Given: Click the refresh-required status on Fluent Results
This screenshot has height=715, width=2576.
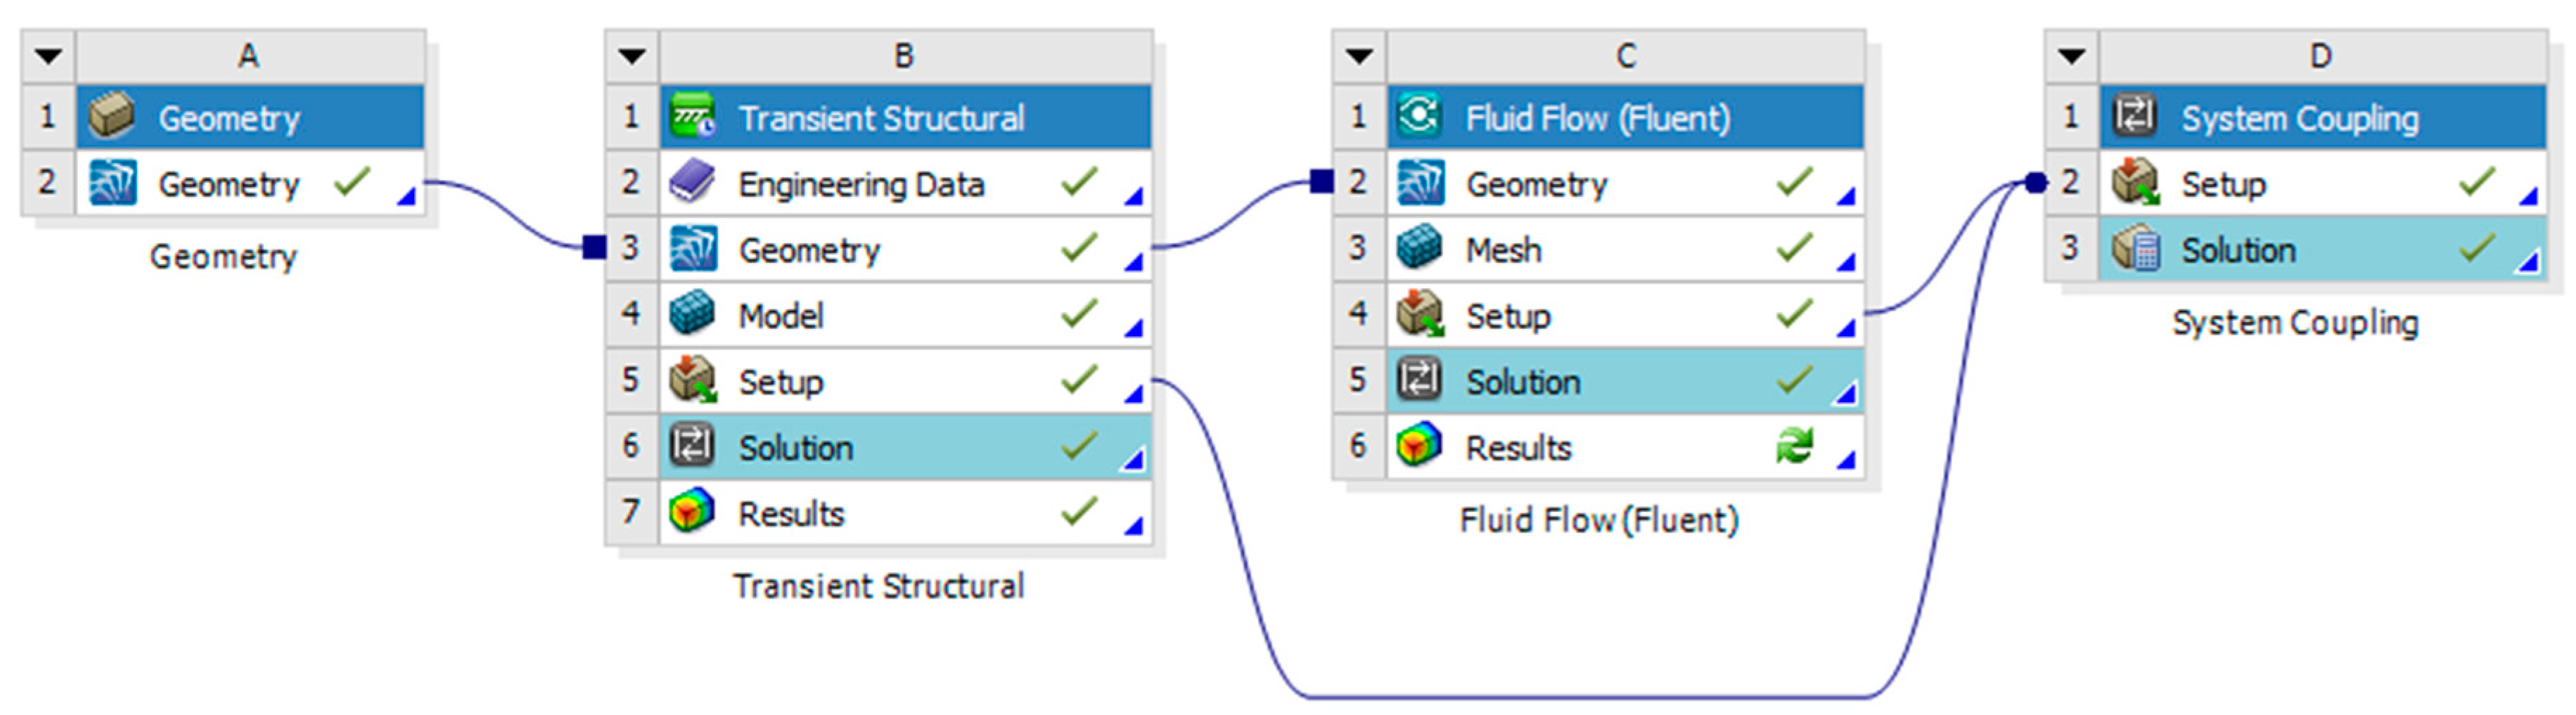Looking at the screenshot, I should click(1794, 446).
